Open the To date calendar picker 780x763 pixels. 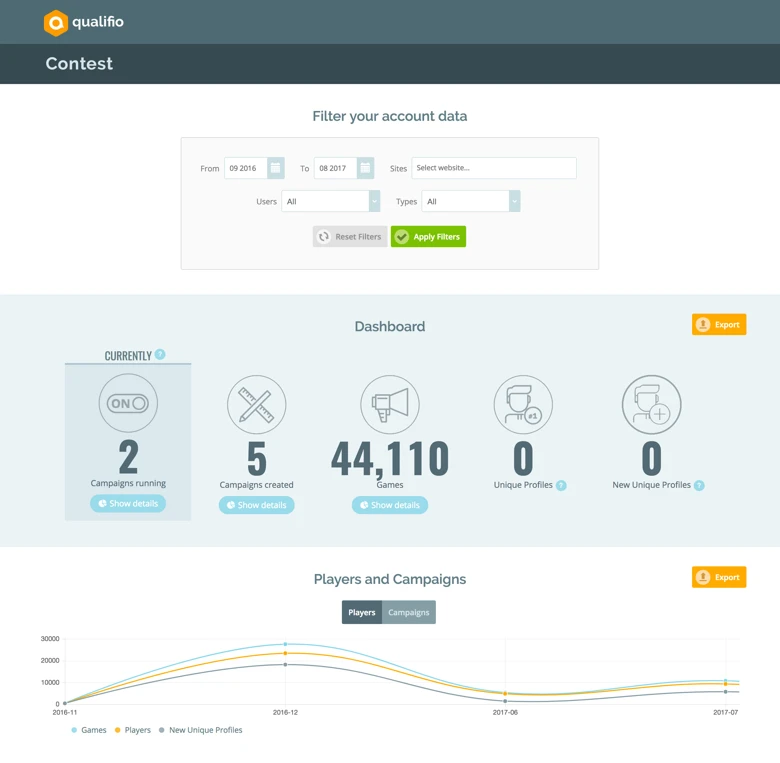pos(365,168)
